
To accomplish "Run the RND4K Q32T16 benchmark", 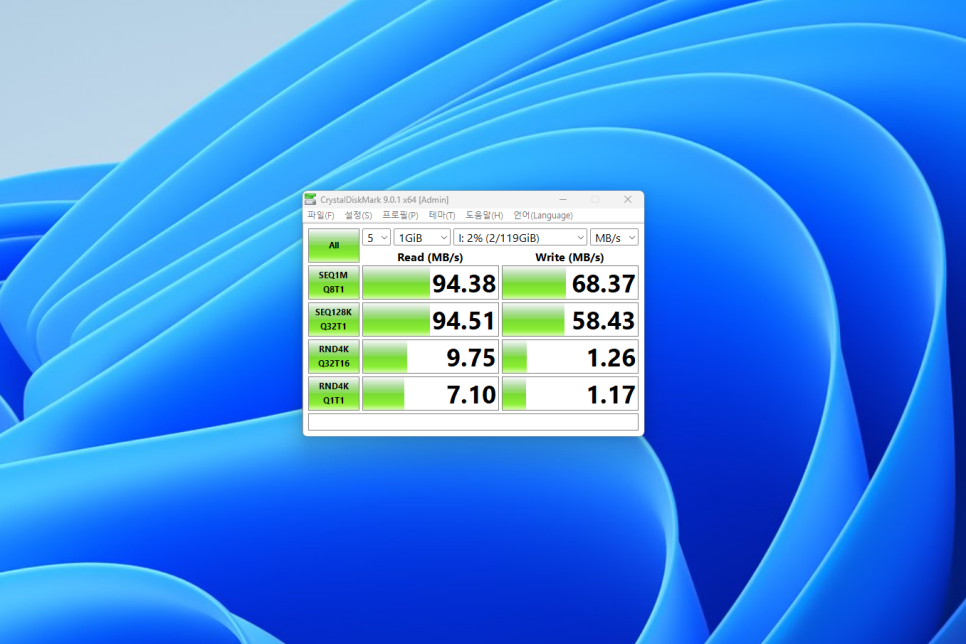I will click(x=333, y=357).
